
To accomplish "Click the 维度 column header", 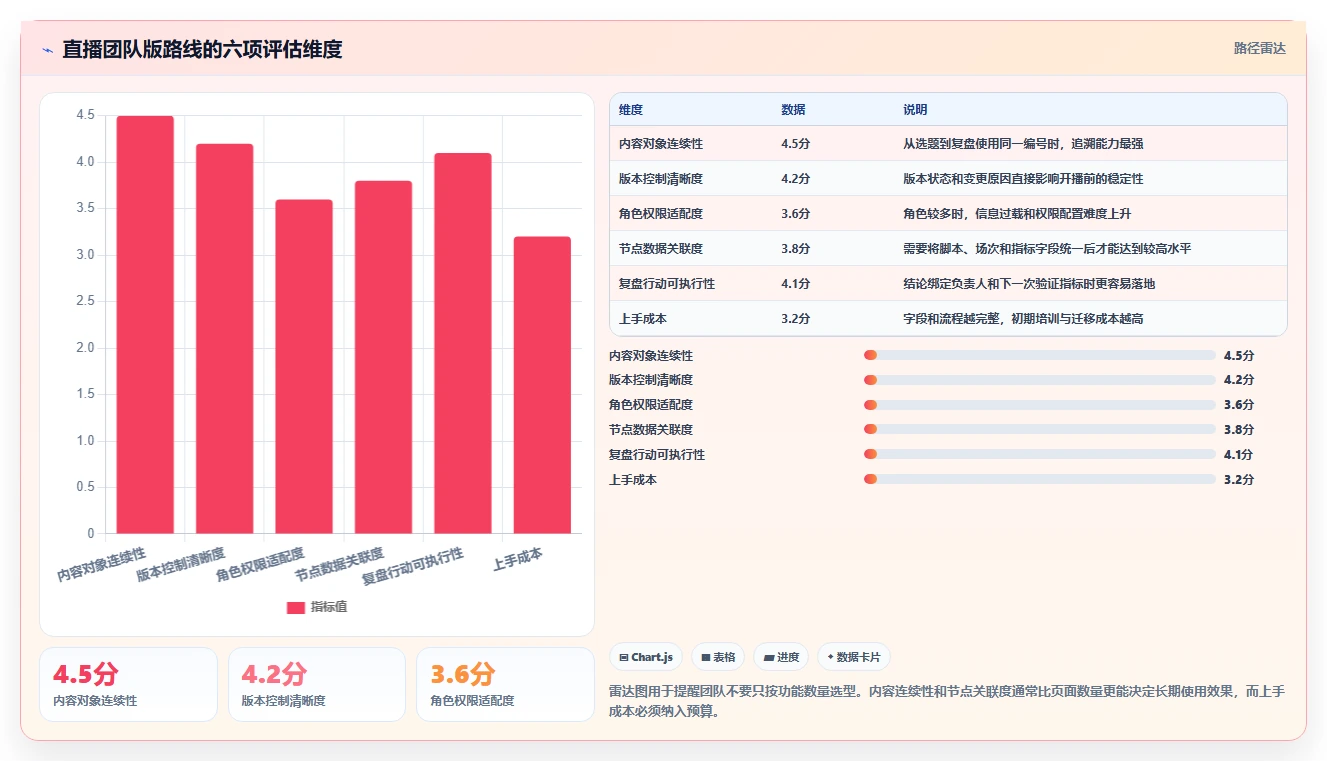I will [x=631, y=109].
